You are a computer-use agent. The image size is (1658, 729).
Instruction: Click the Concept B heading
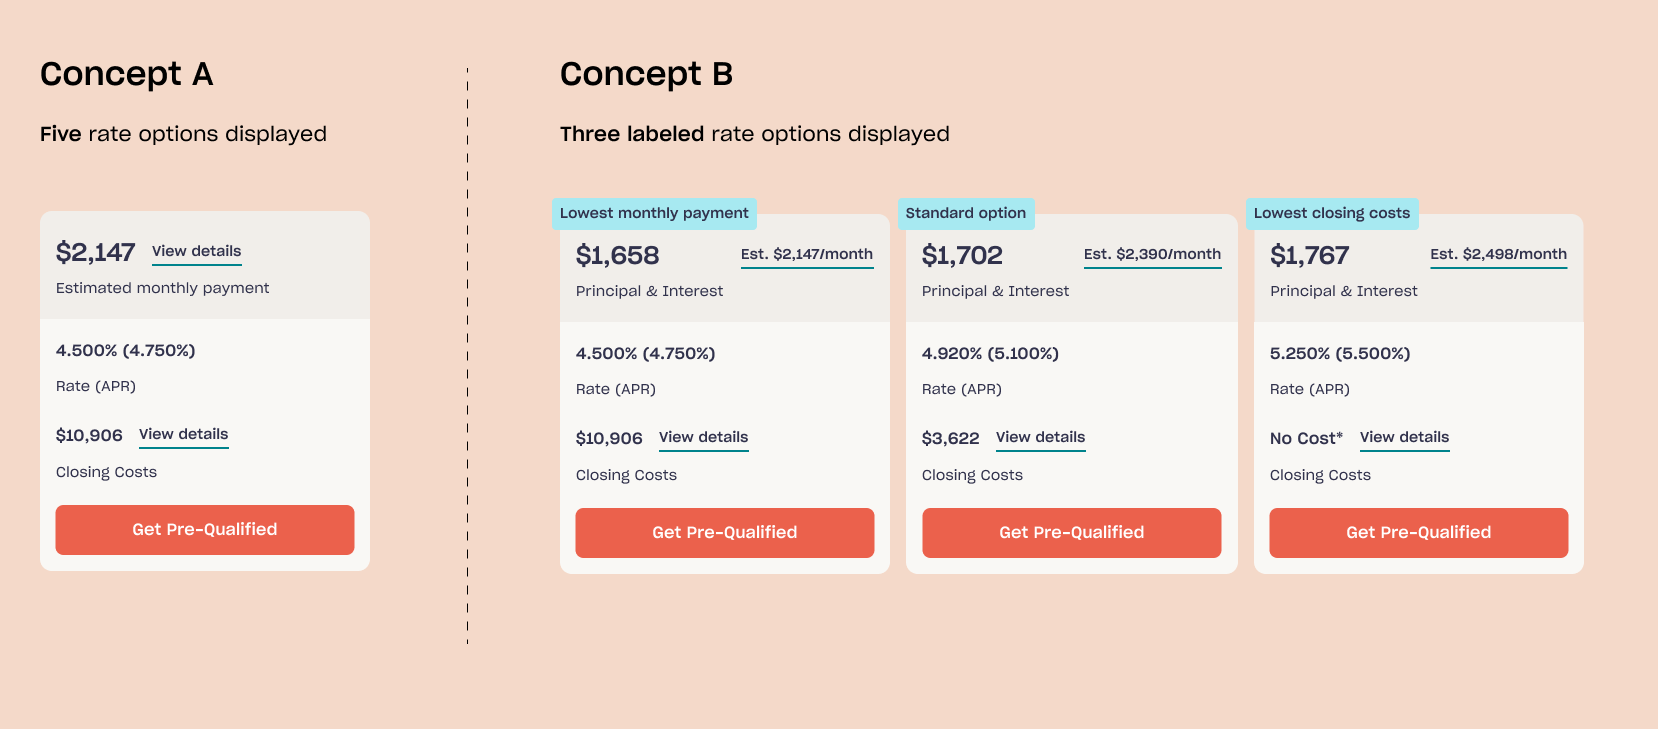pyautogui.click(x=646, y=74)
